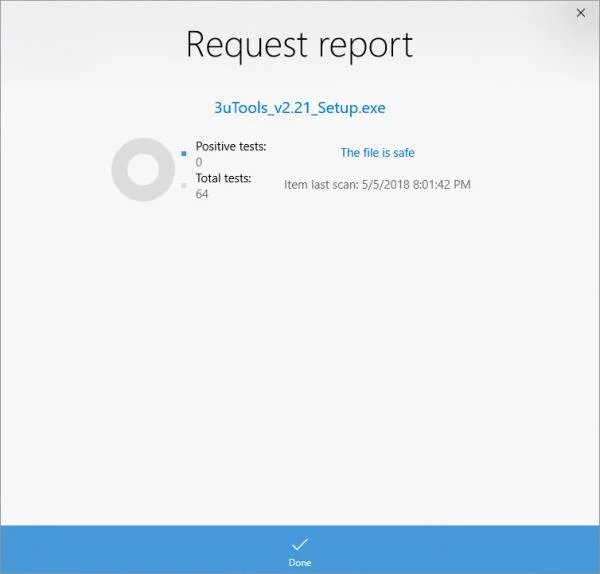Close the Request report dialog
This screenshot has height=574, width=600.
click(580, 13)
